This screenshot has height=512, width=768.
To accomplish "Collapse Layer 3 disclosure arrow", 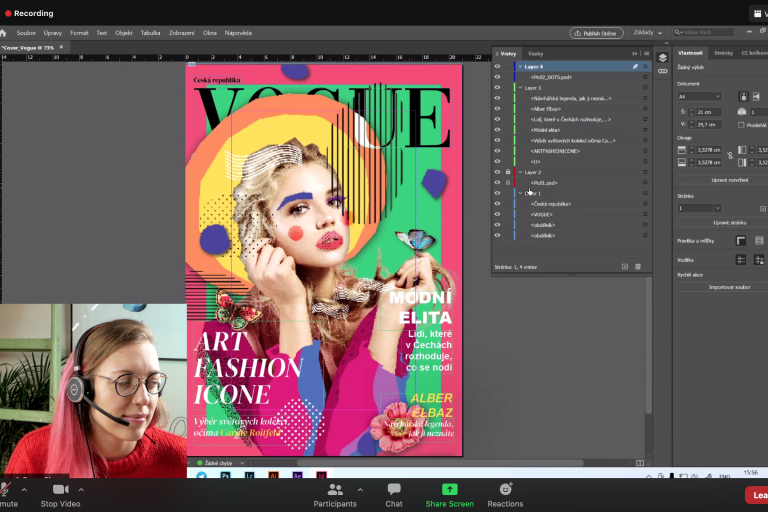I will [x=520, y=88].
